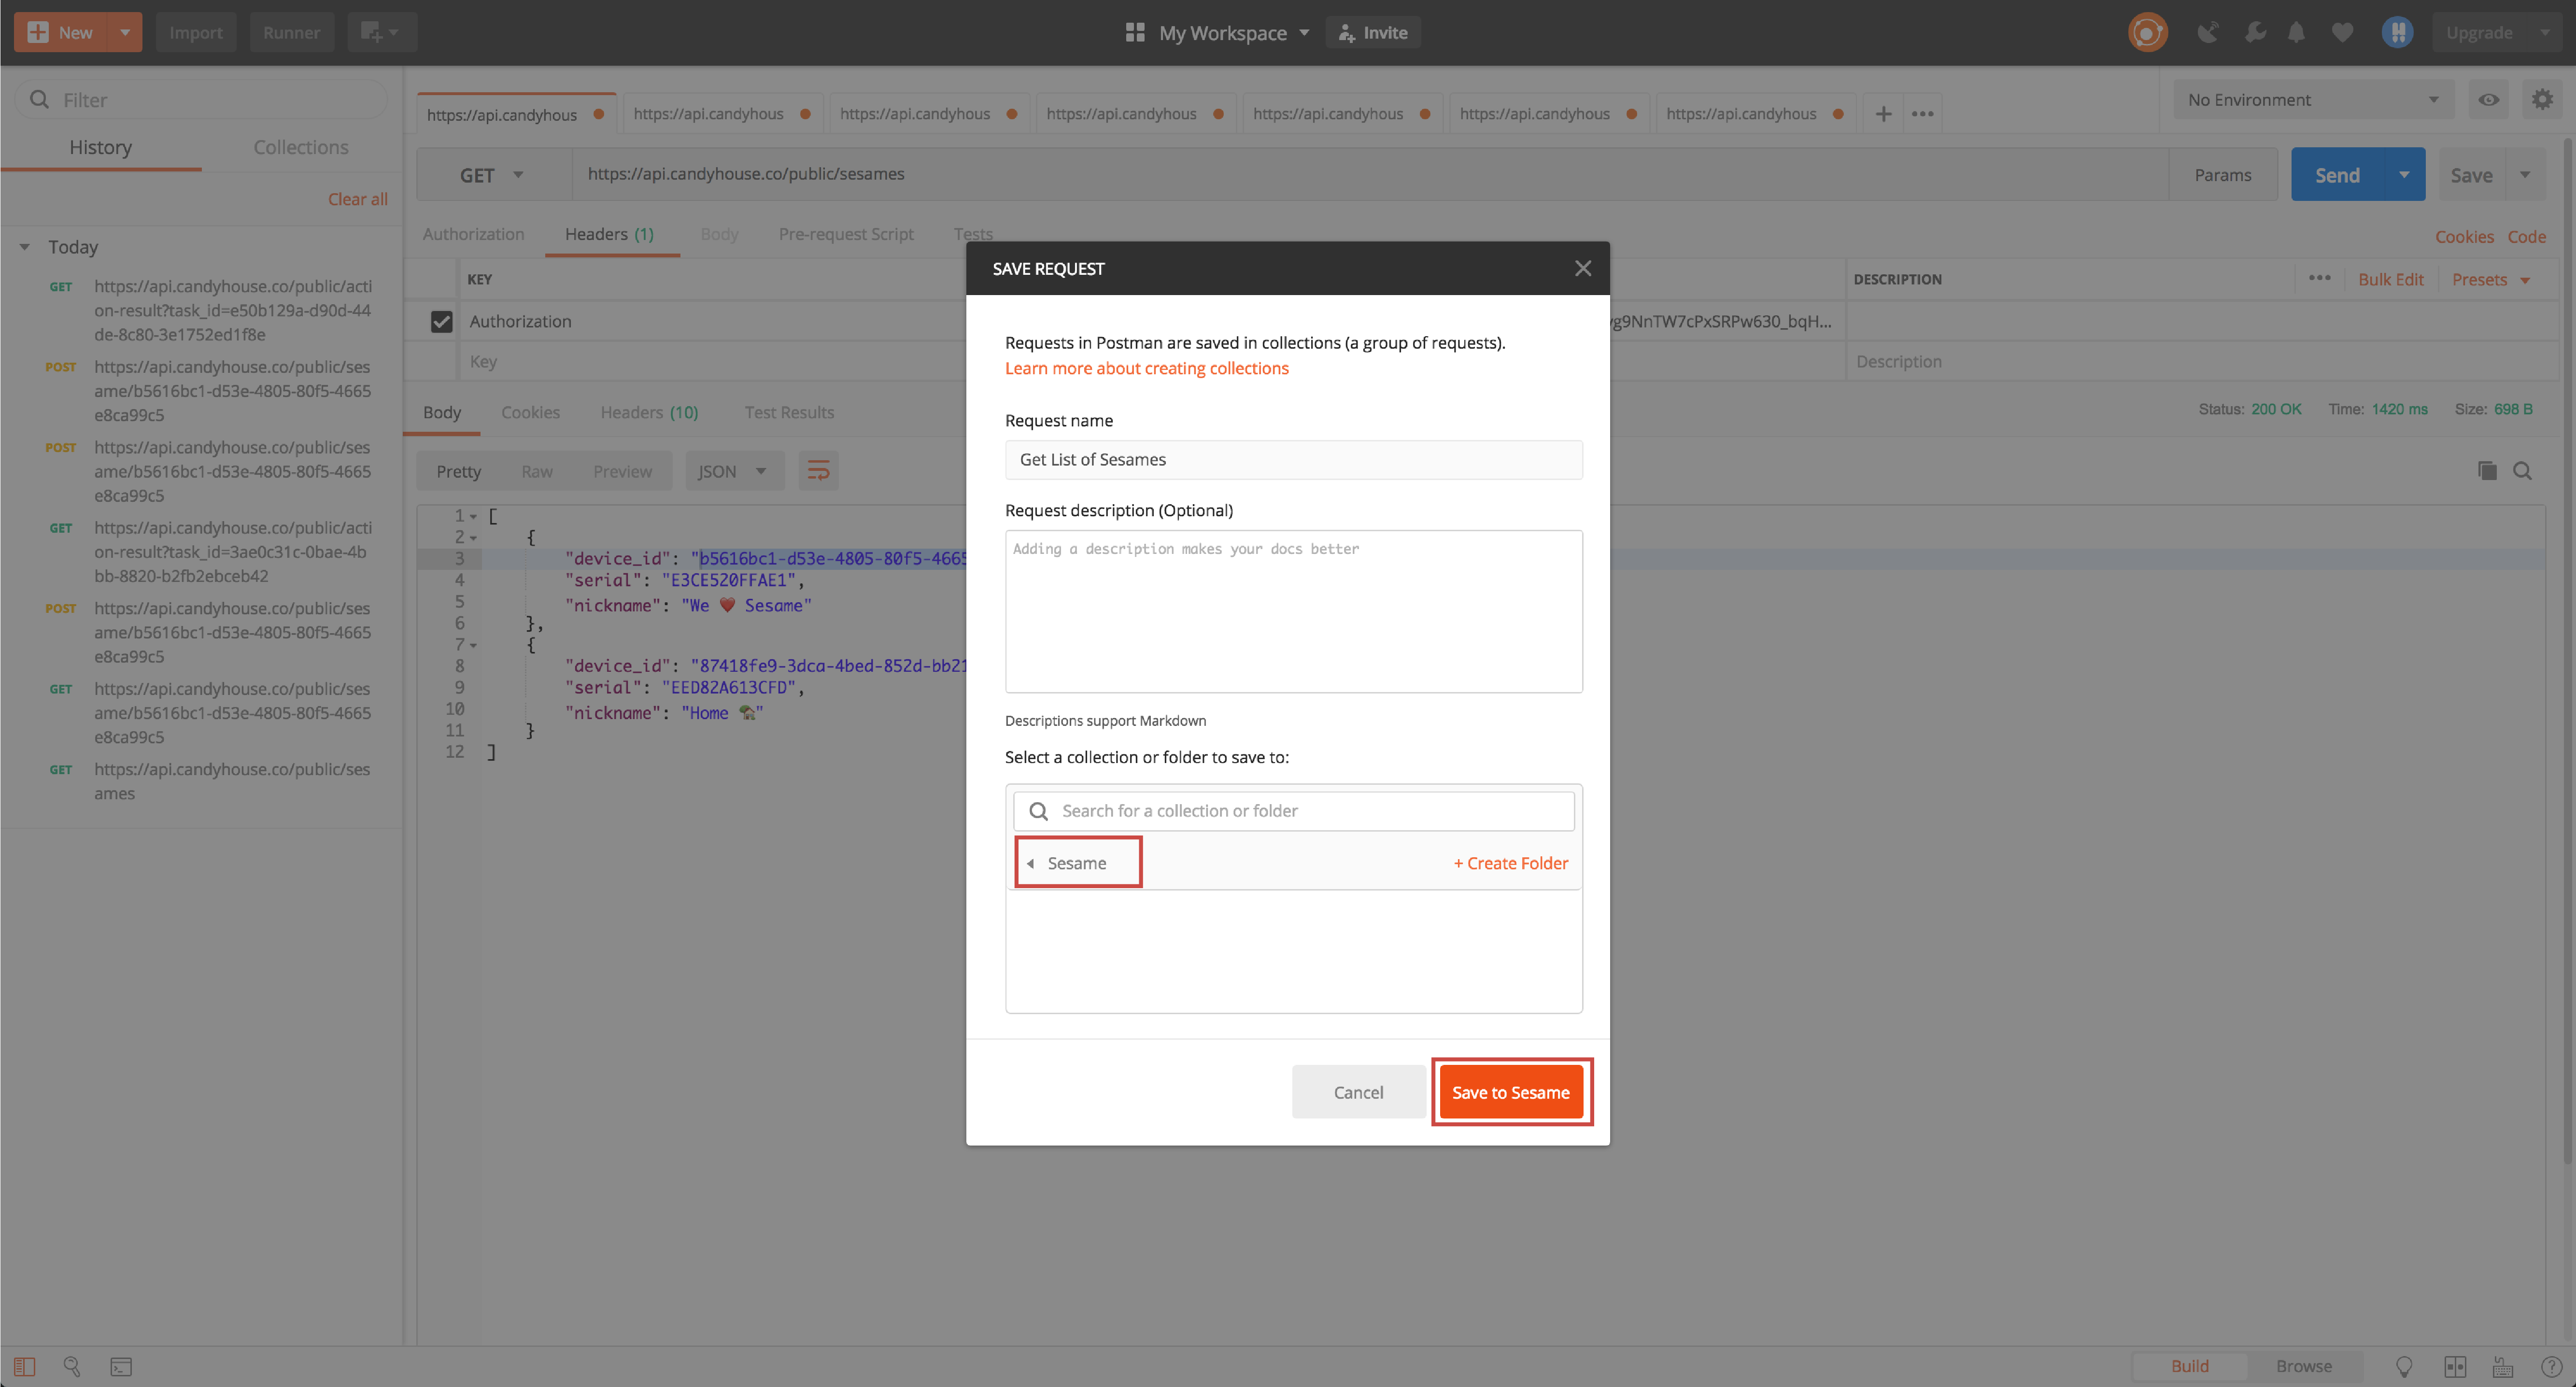This screenshot has width=2576, height=1387.
Task: Click the Import button
Action: [x=196, y=32]
